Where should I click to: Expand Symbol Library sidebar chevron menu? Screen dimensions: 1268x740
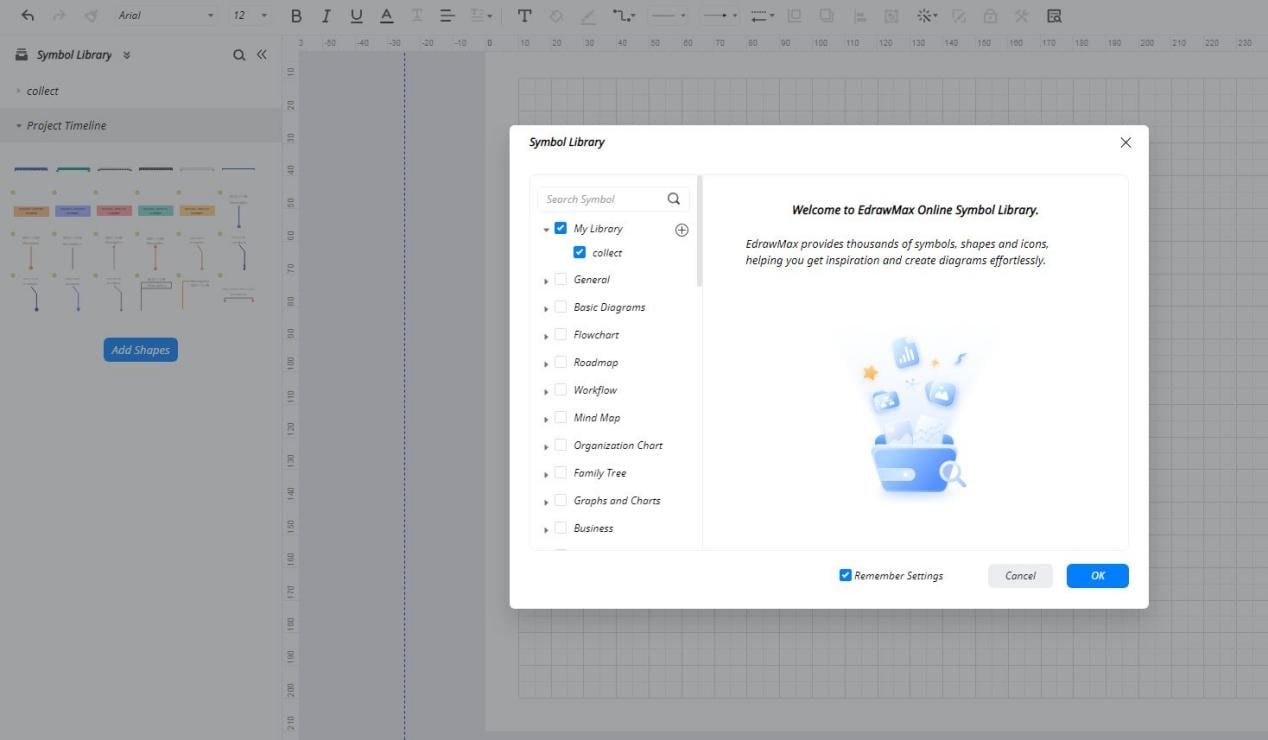tap(127, 55)
